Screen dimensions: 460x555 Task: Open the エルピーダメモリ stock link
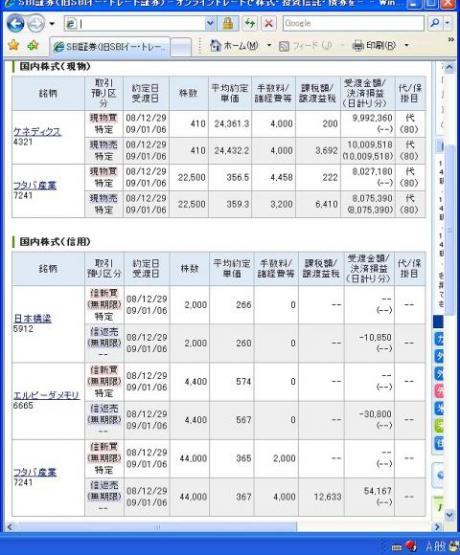coord(46,395)
